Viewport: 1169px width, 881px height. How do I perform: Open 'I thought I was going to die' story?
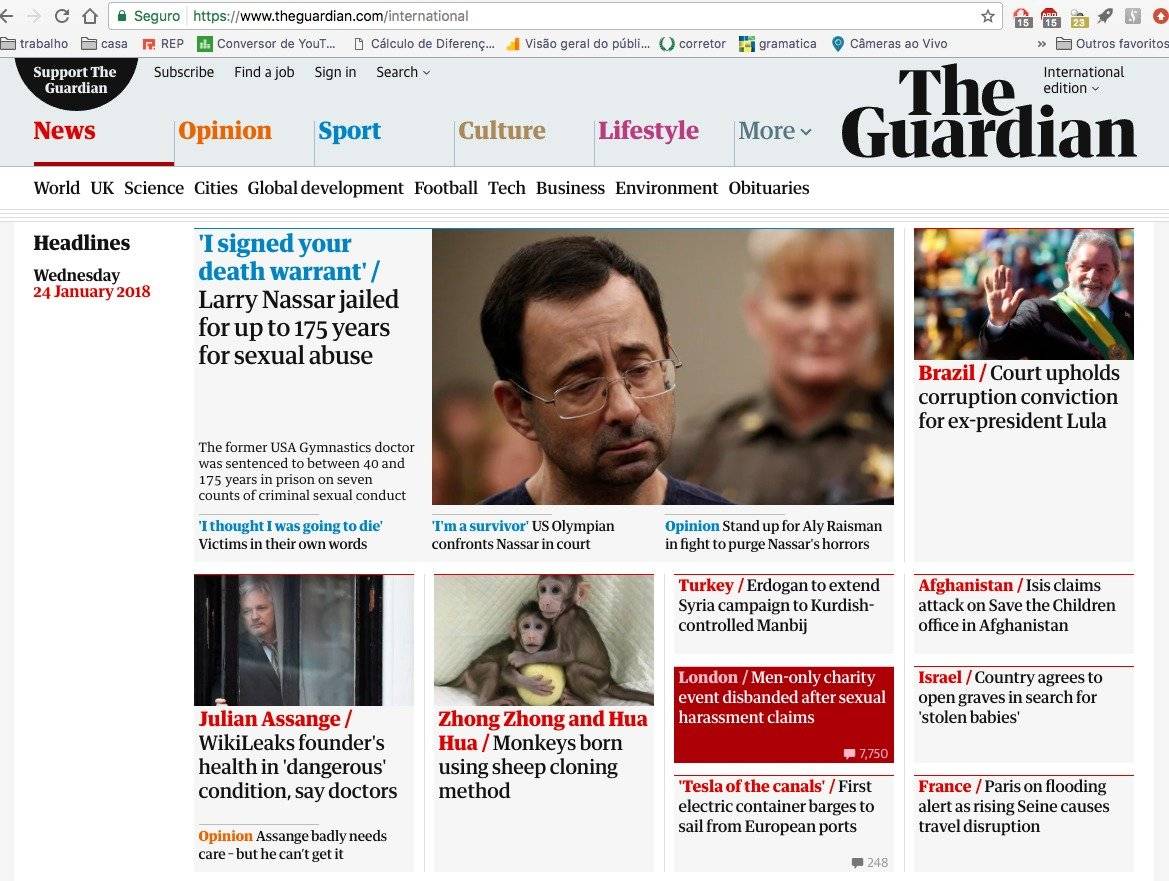(x=290, y=534)
